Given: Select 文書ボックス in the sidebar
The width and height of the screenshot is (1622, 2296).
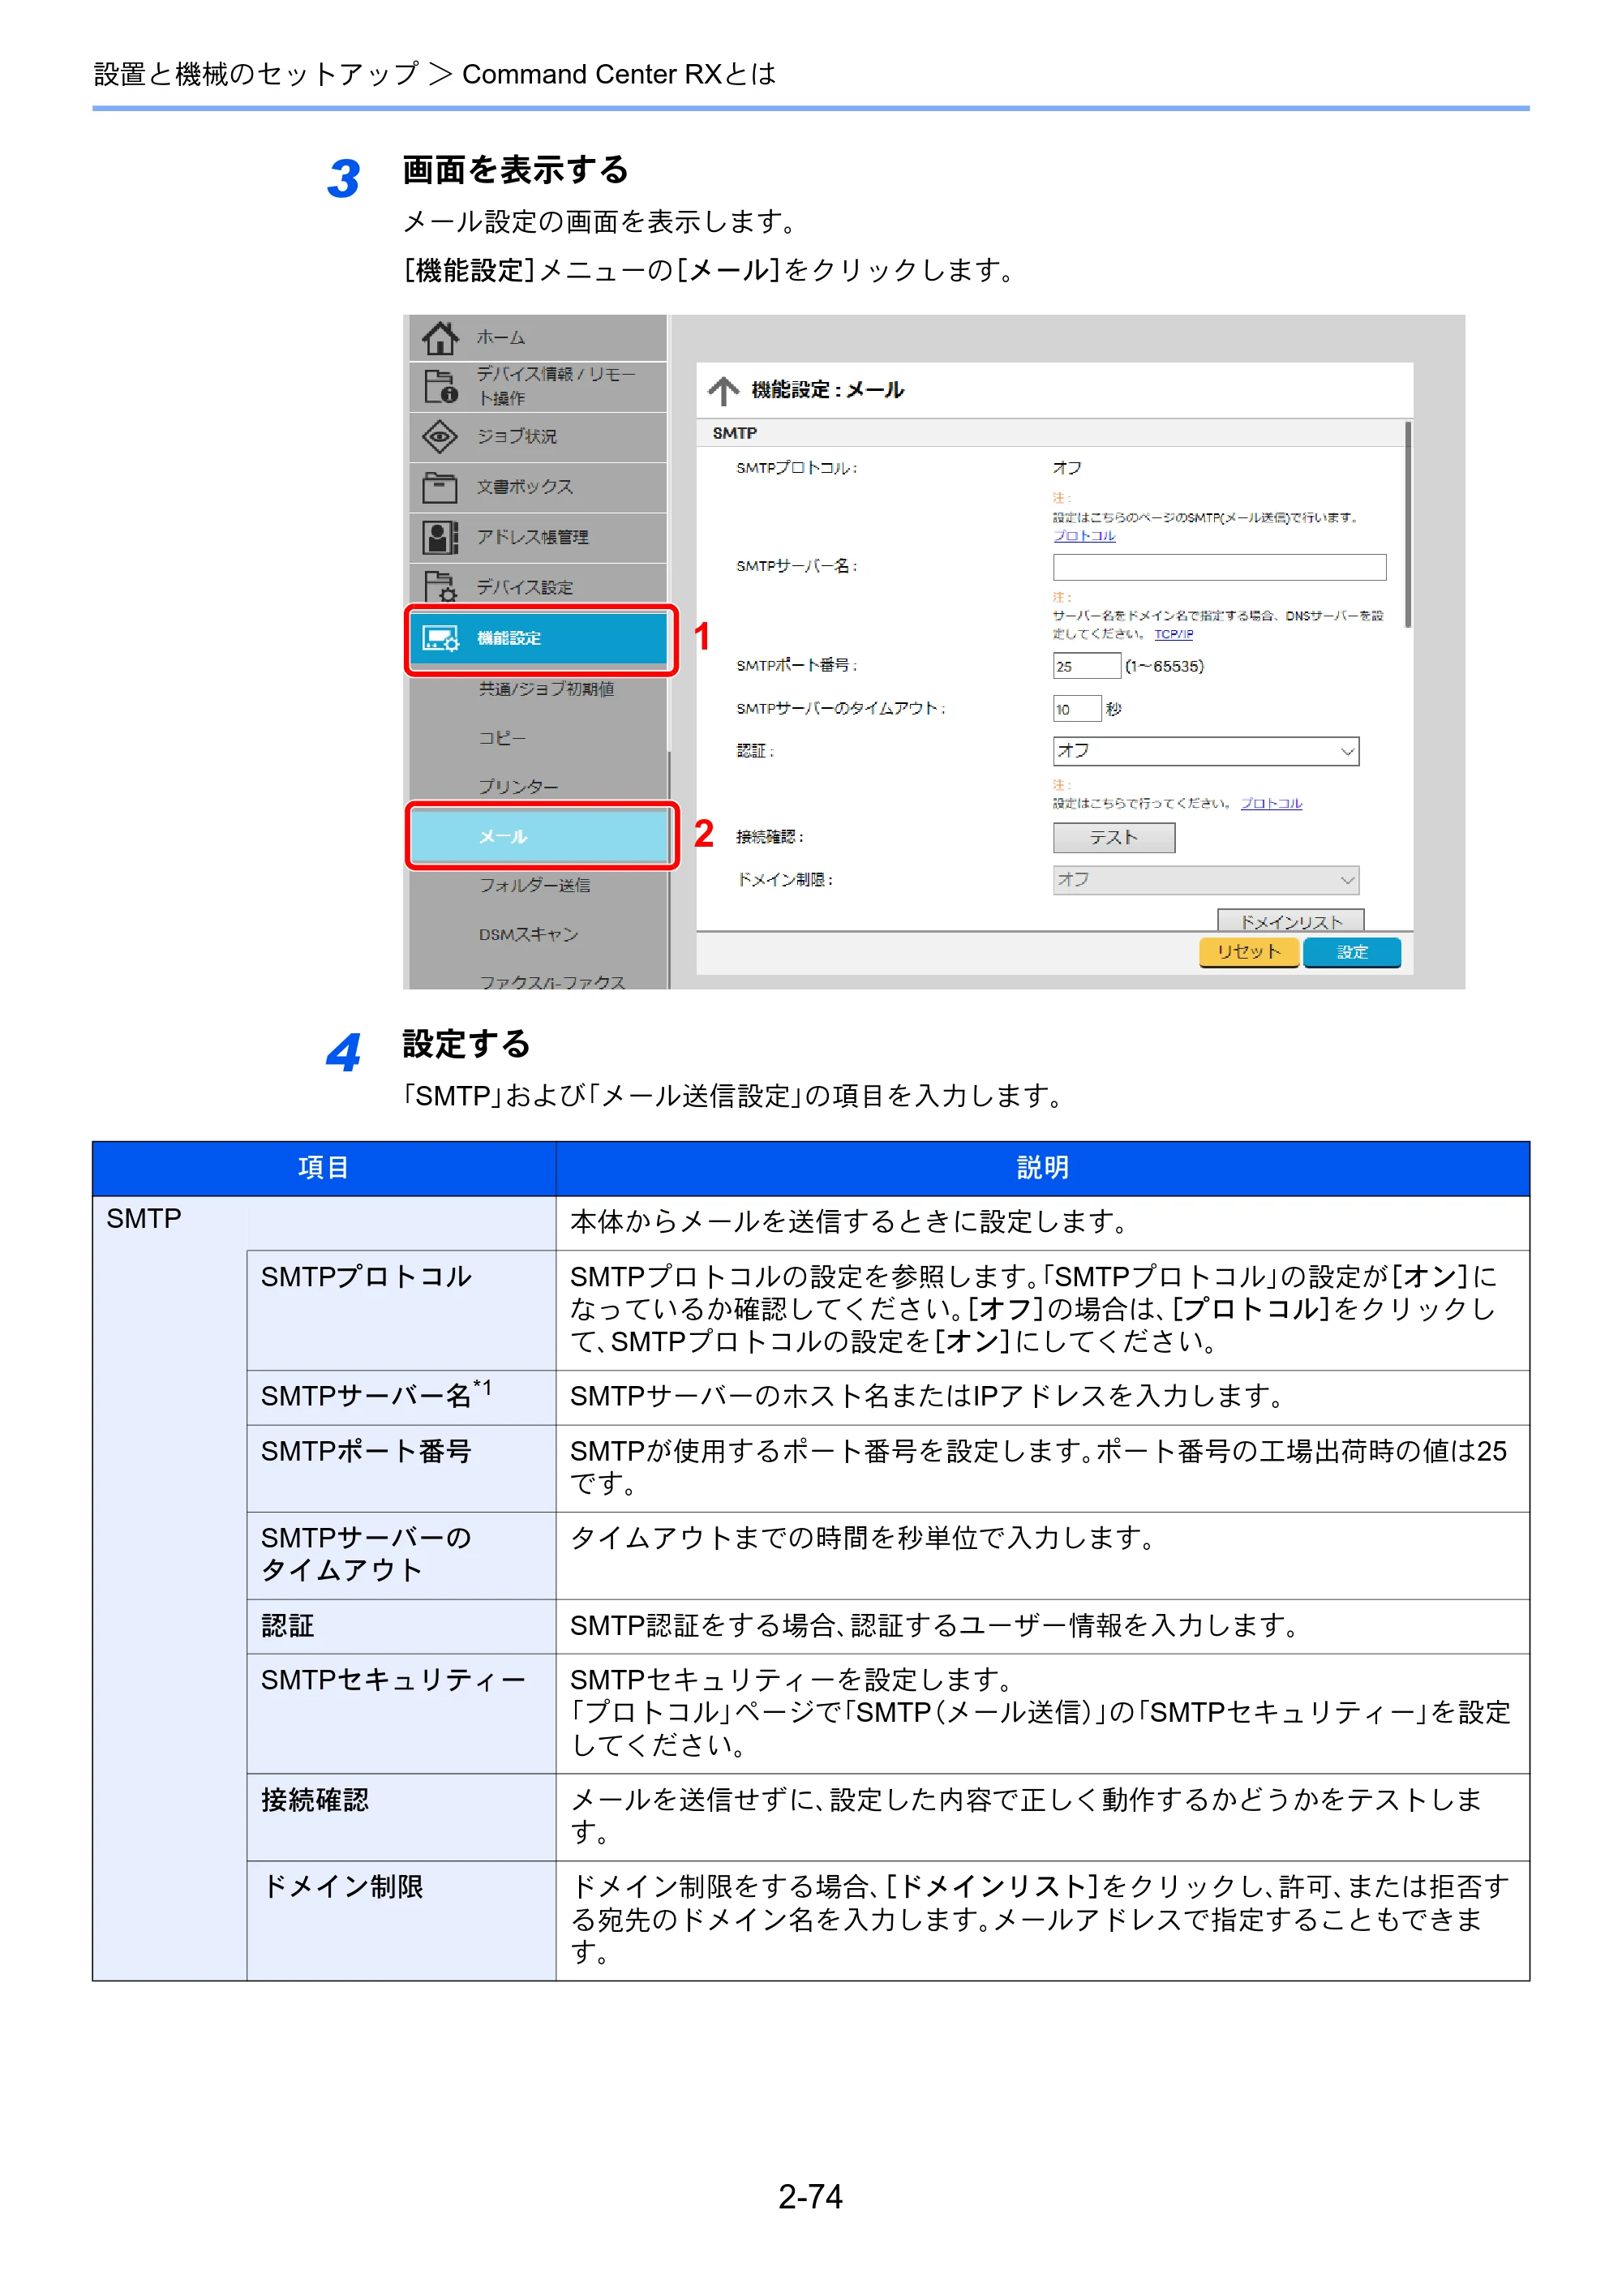Looking at the screenshot, I should 538,487.
